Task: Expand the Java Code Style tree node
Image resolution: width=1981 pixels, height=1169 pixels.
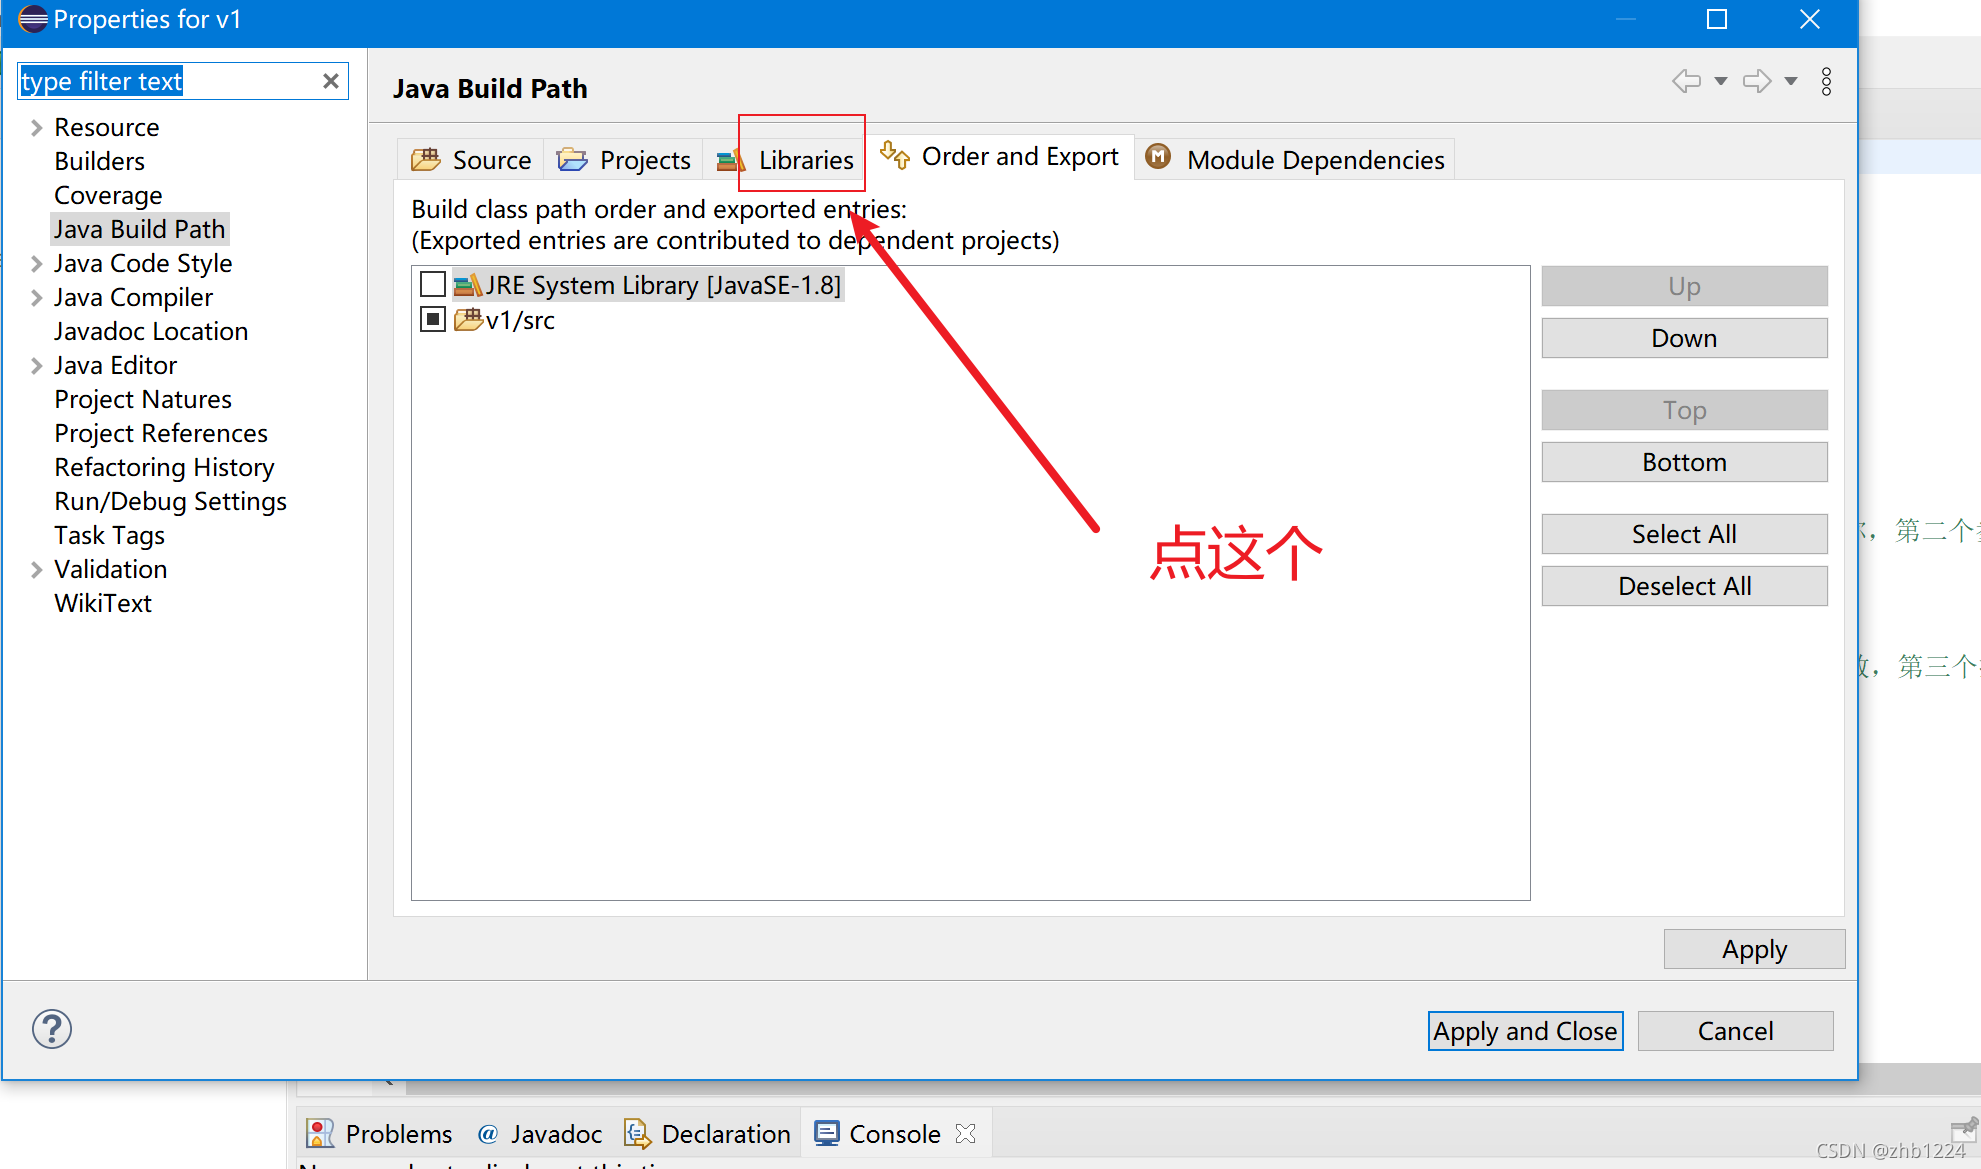Action: coord(36,263)
